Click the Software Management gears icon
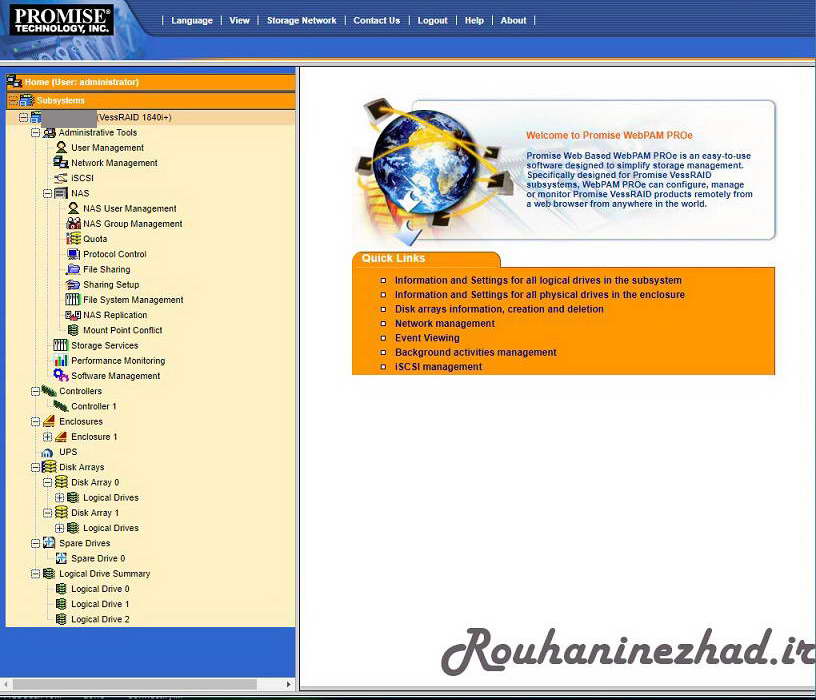The width and height of the screenshot is (816, 700). coord(61,375)
